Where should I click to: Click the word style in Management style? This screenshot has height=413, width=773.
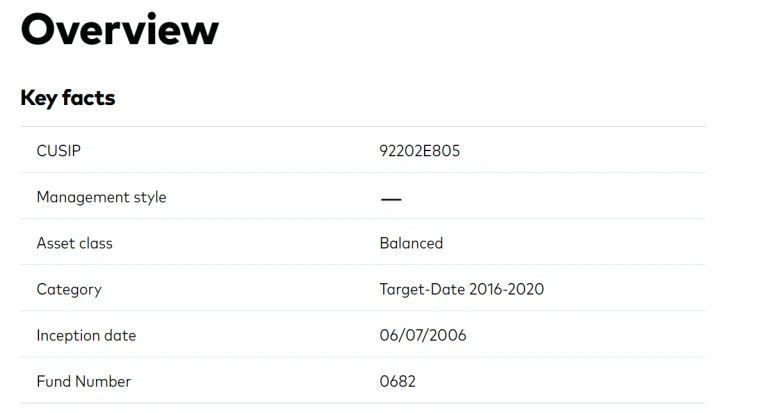[x=150, y=197]
